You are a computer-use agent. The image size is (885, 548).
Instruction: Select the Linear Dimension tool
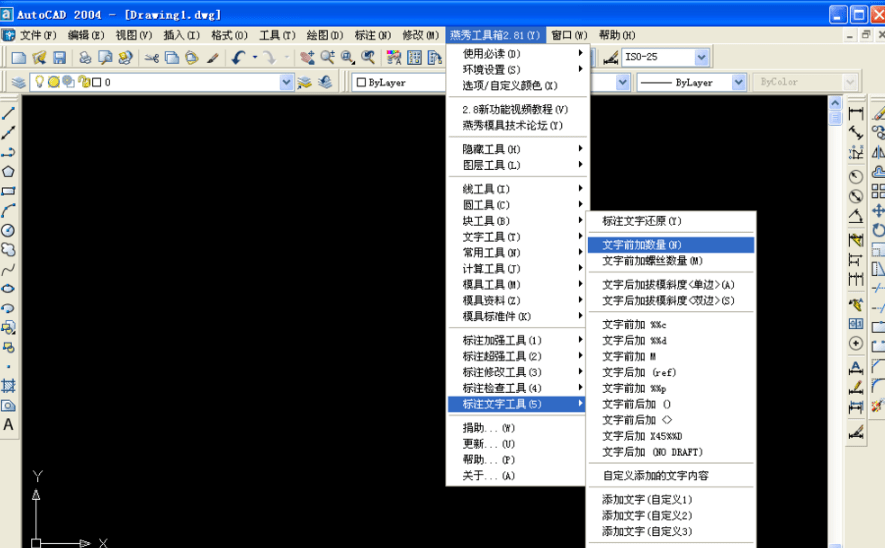856,113
